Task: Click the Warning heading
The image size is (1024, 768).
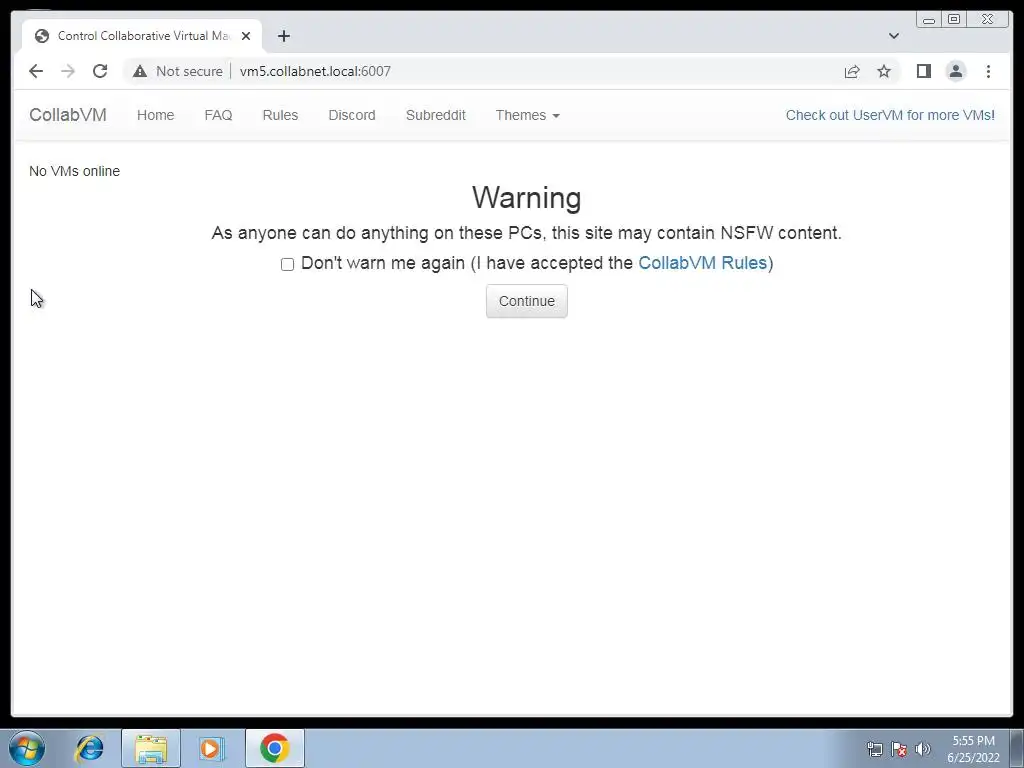Action: (x=526, y=197)
